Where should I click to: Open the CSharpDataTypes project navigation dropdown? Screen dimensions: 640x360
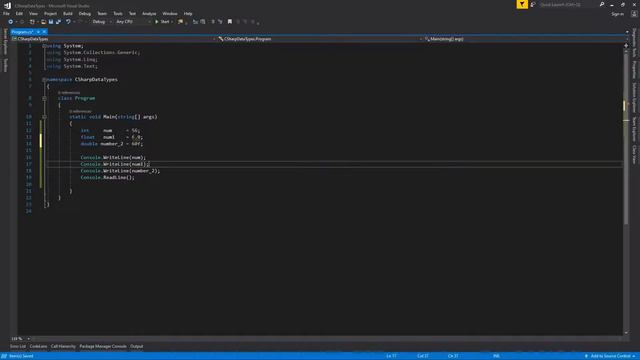113,39
